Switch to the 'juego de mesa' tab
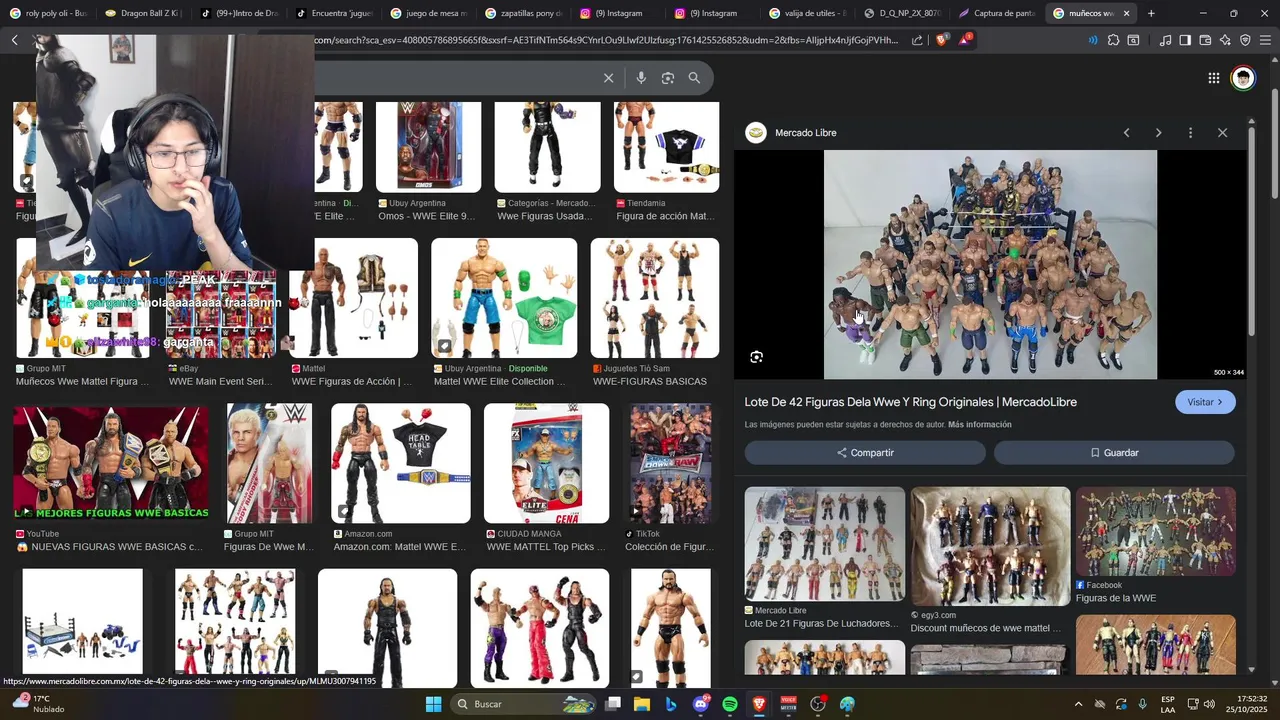 pyautogui.click(x=425, y=13)
